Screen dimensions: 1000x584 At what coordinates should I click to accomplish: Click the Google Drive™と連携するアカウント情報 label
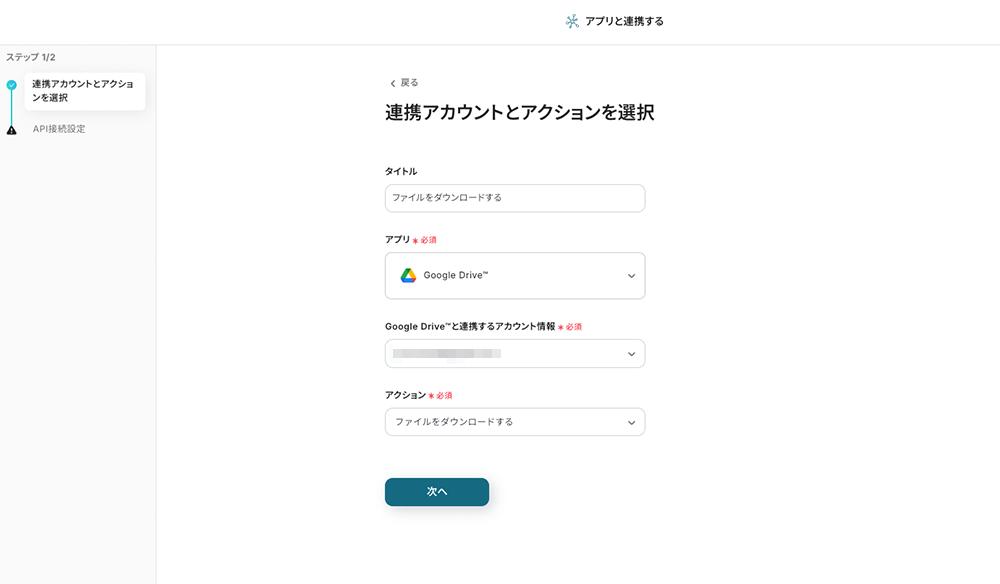click(x=469, y=327)
